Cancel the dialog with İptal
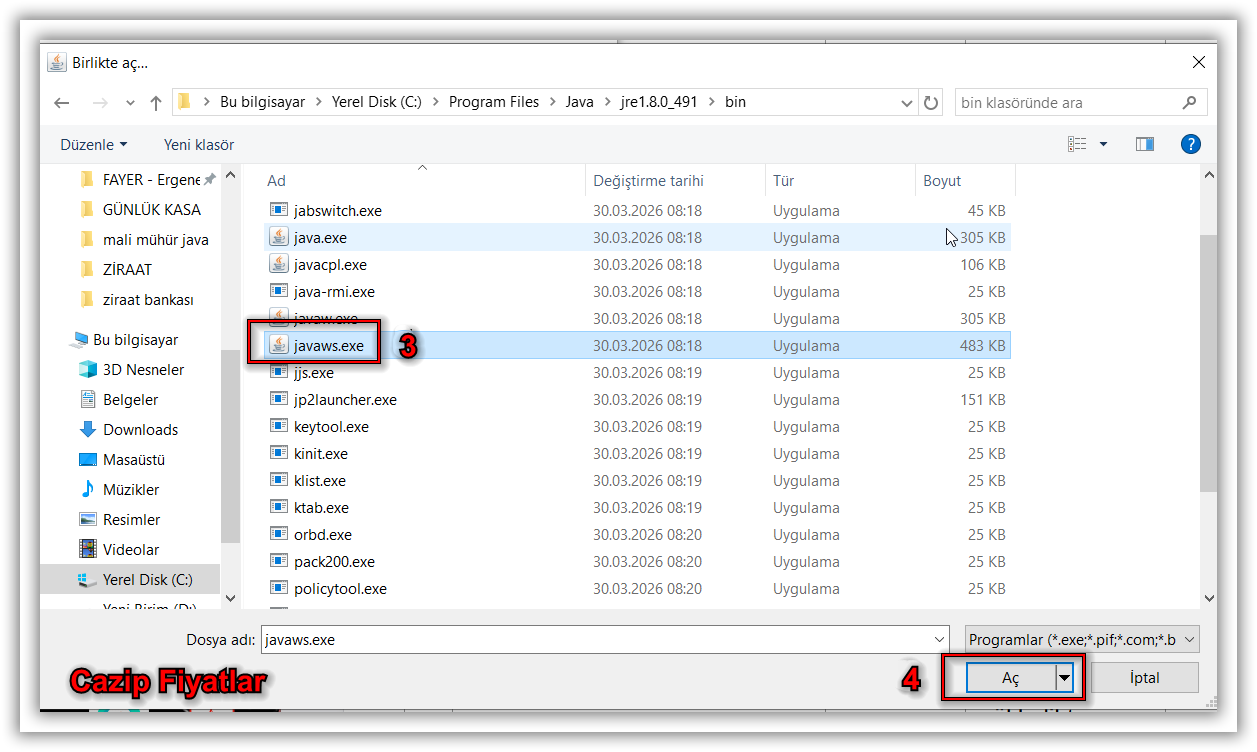Screen dimensions: 1257x752 click(x=1144, y=678)
